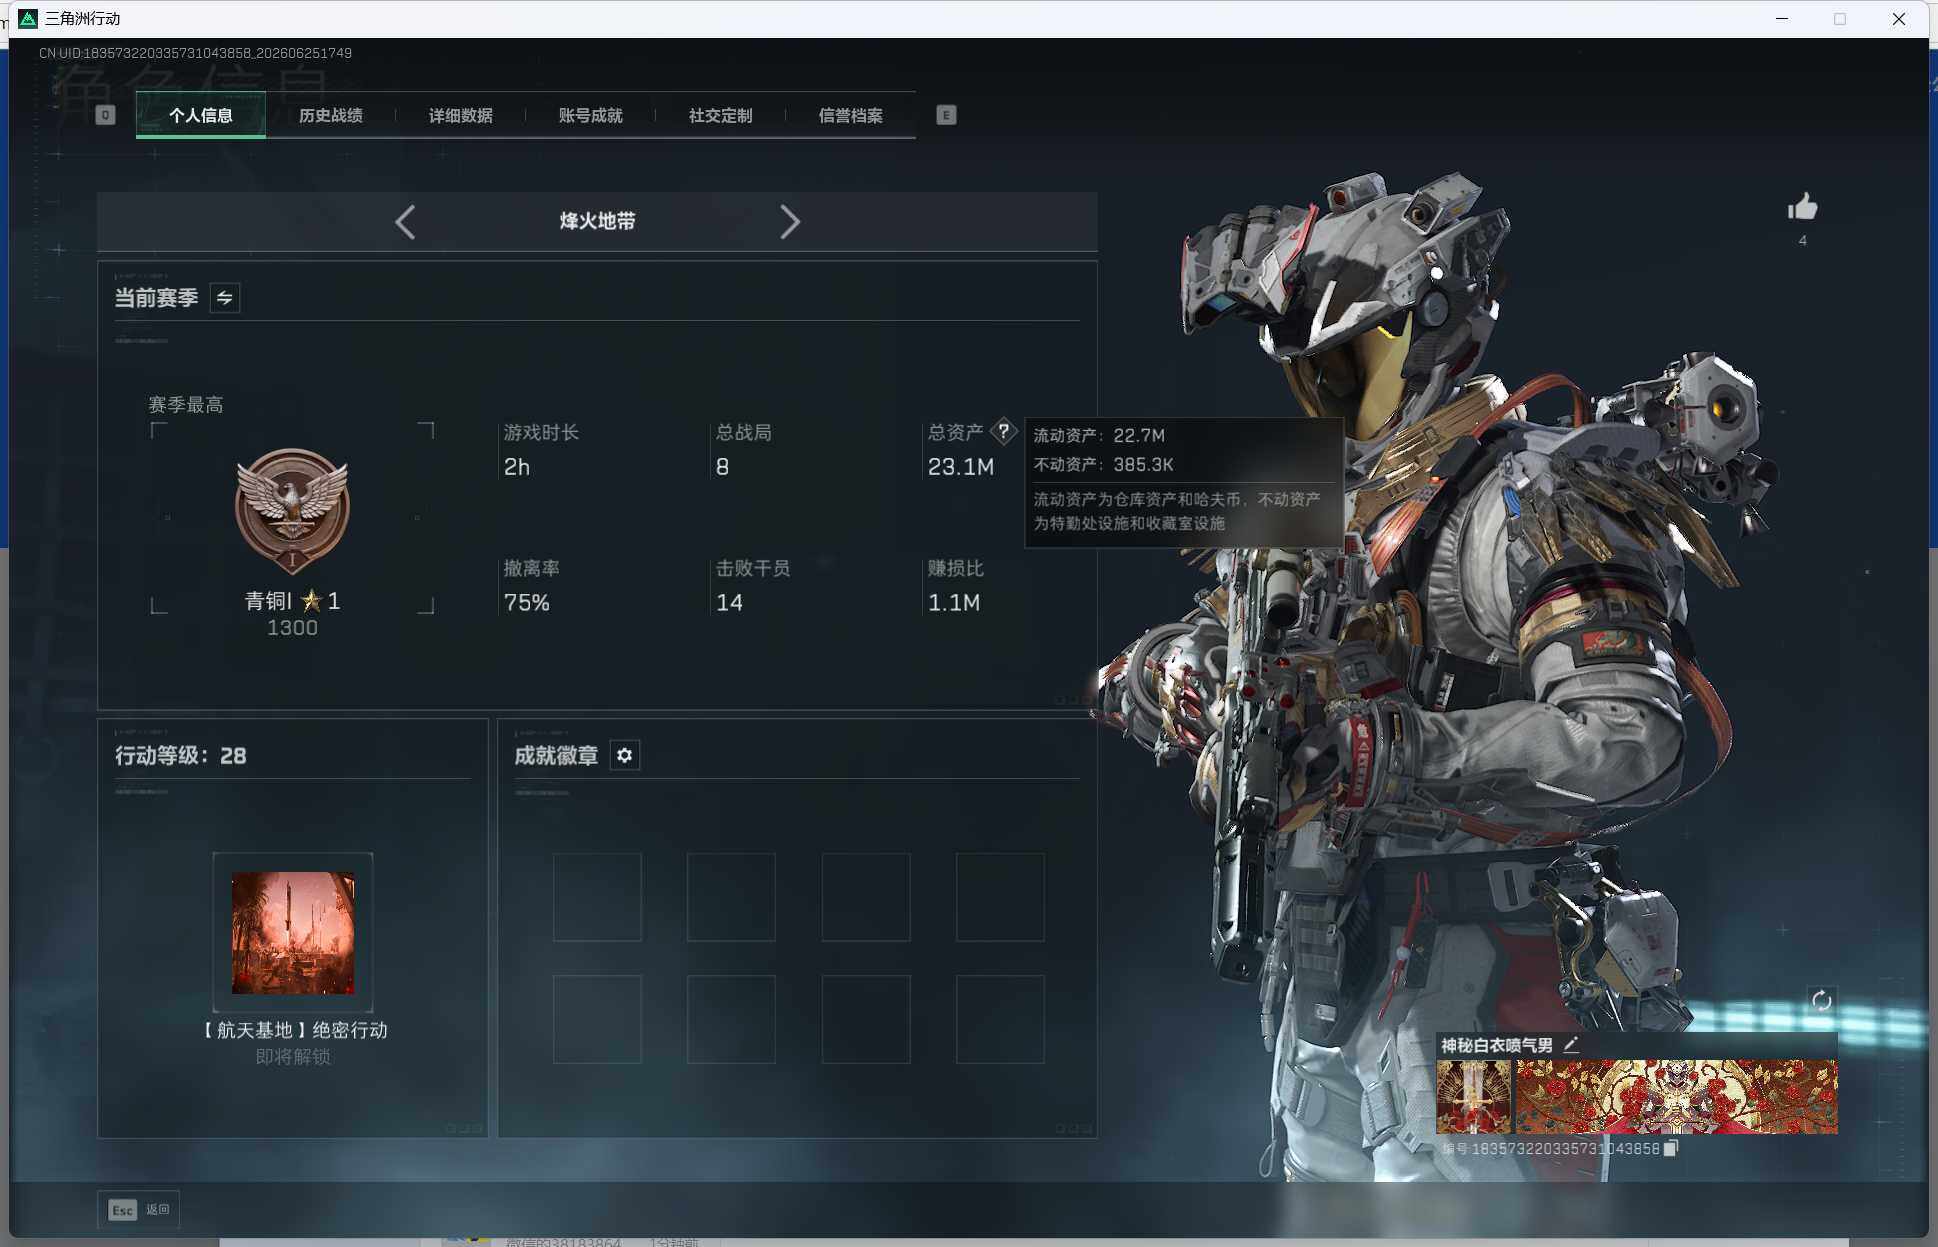Toggle season view next to 当前赛季
The width and height of the screenshot is (1938, 1247).
pos(225,298)
